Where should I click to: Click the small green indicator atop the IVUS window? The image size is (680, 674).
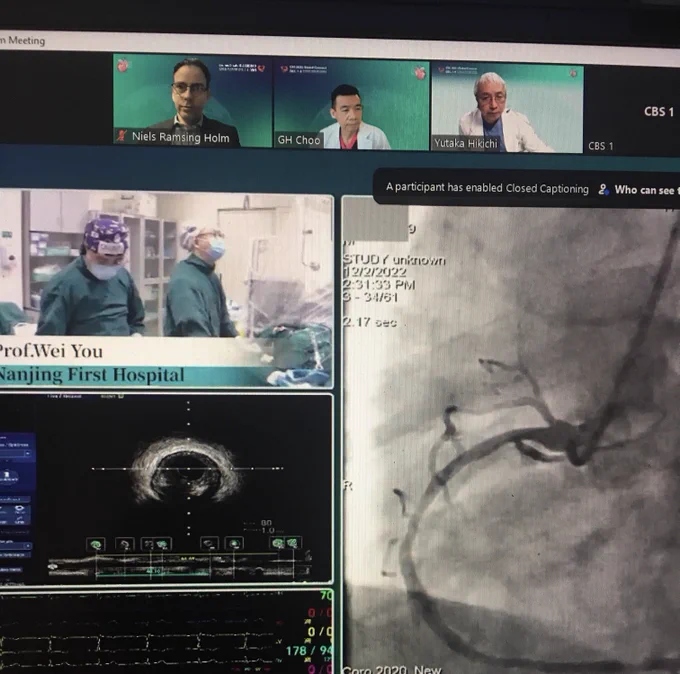point(121,396)
